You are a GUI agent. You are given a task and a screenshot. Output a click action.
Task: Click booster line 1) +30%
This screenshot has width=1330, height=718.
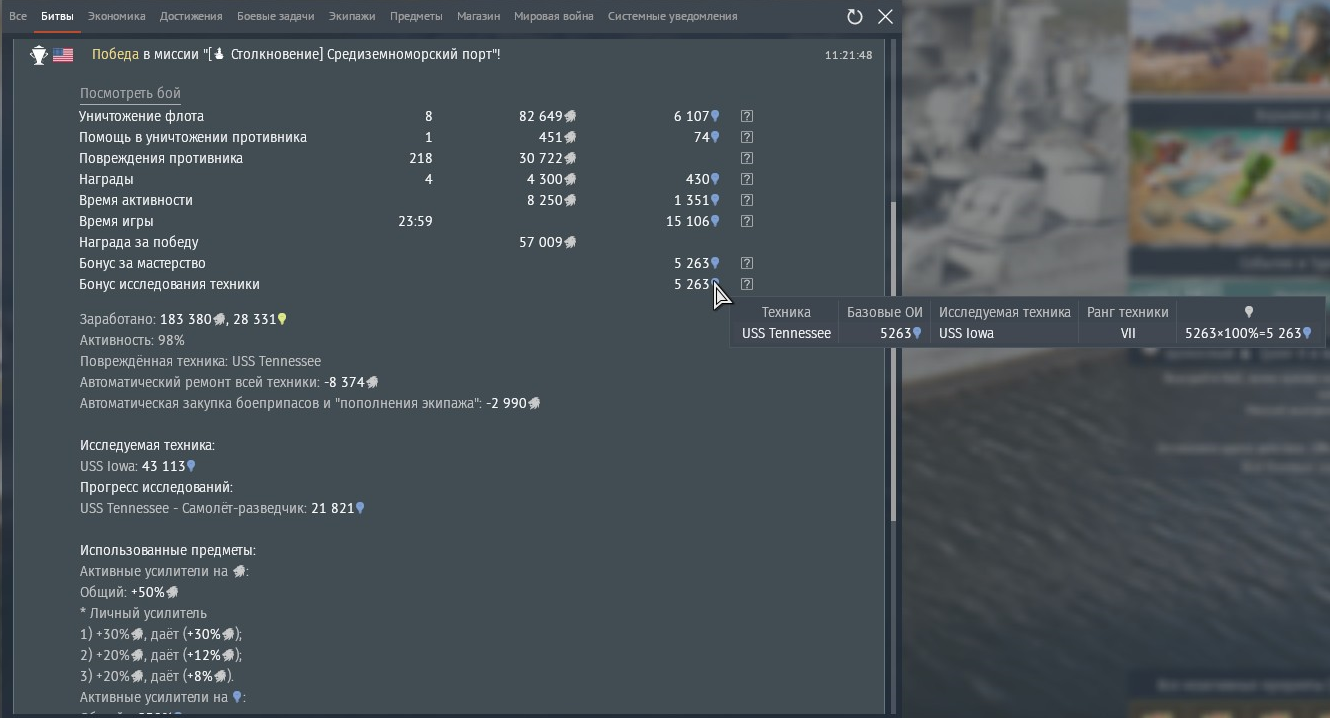[161, 634]
